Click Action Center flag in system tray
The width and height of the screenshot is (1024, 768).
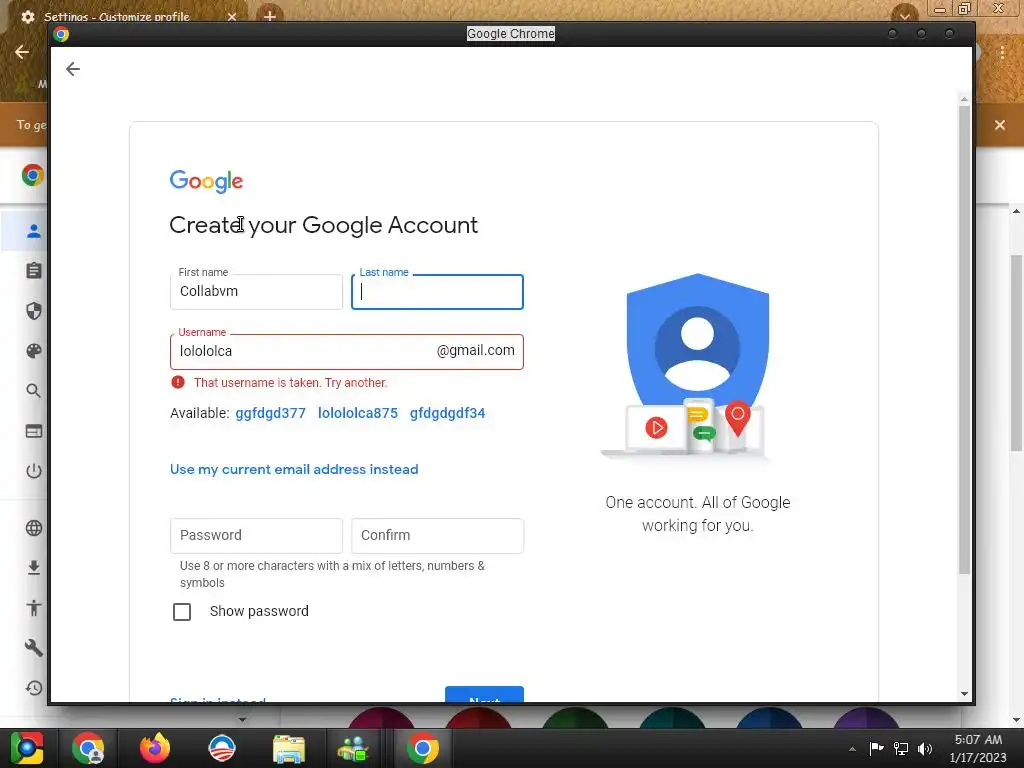(x=876, y=748)
